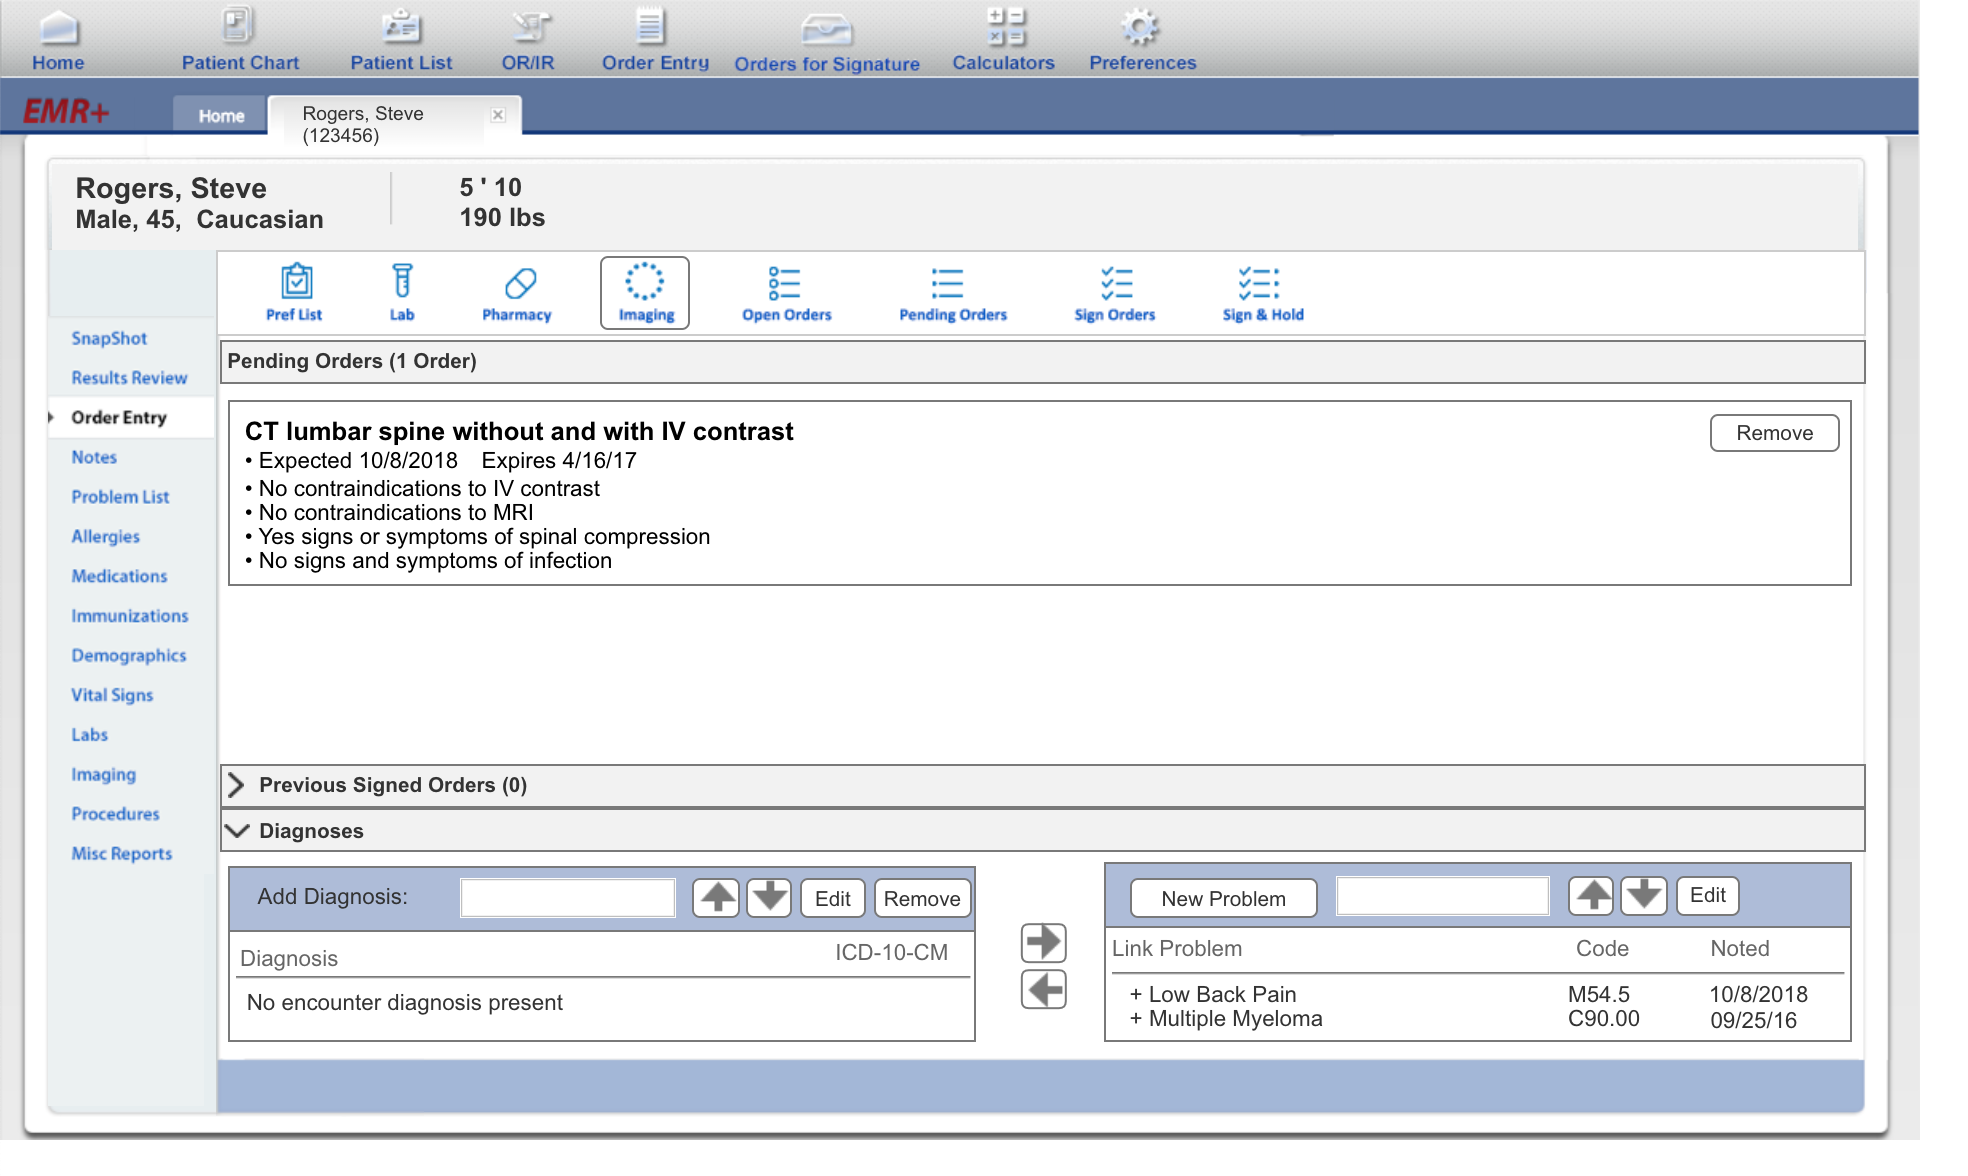Close the Rogers, Steve patient tab
The width and height of the screenshot is (1968, 1176).
click(498, 115)
